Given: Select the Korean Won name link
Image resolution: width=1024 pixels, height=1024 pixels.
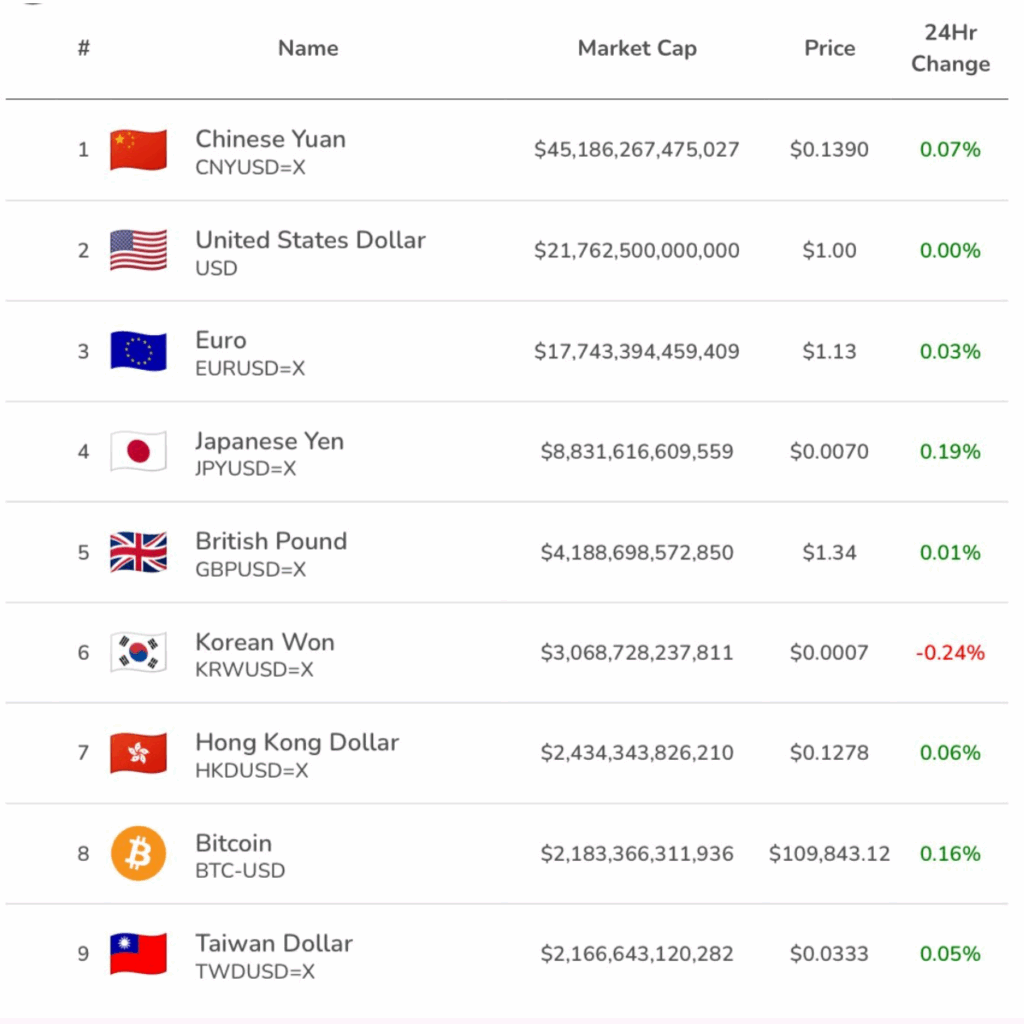Looking at the screenshot, I should pos(265,642).
